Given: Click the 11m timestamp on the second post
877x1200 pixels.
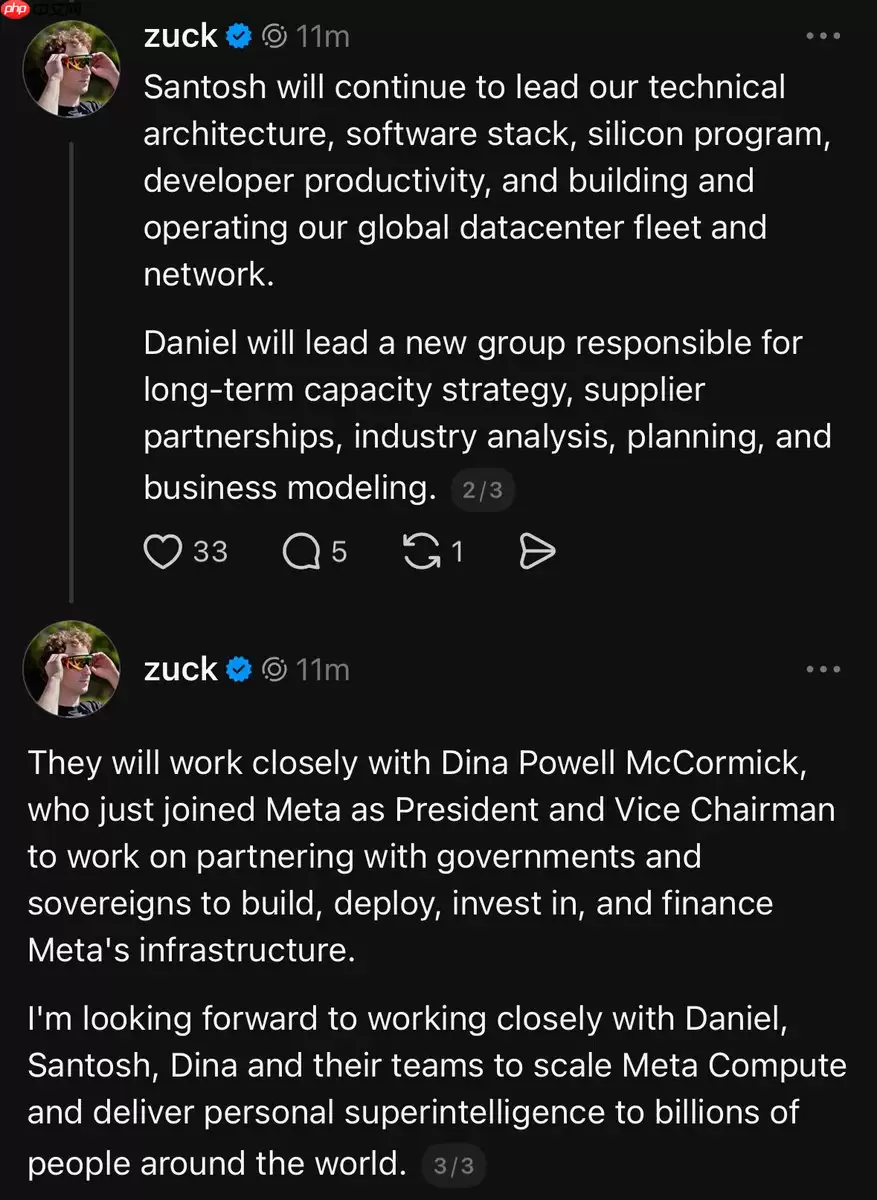Looking at the screenshot, I should [x=324, y=669].
